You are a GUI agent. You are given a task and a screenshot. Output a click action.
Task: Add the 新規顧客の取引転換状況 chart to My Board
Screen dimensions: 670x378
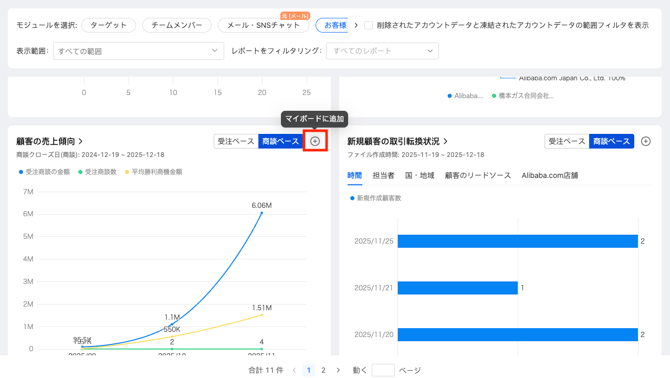[646, 141]
